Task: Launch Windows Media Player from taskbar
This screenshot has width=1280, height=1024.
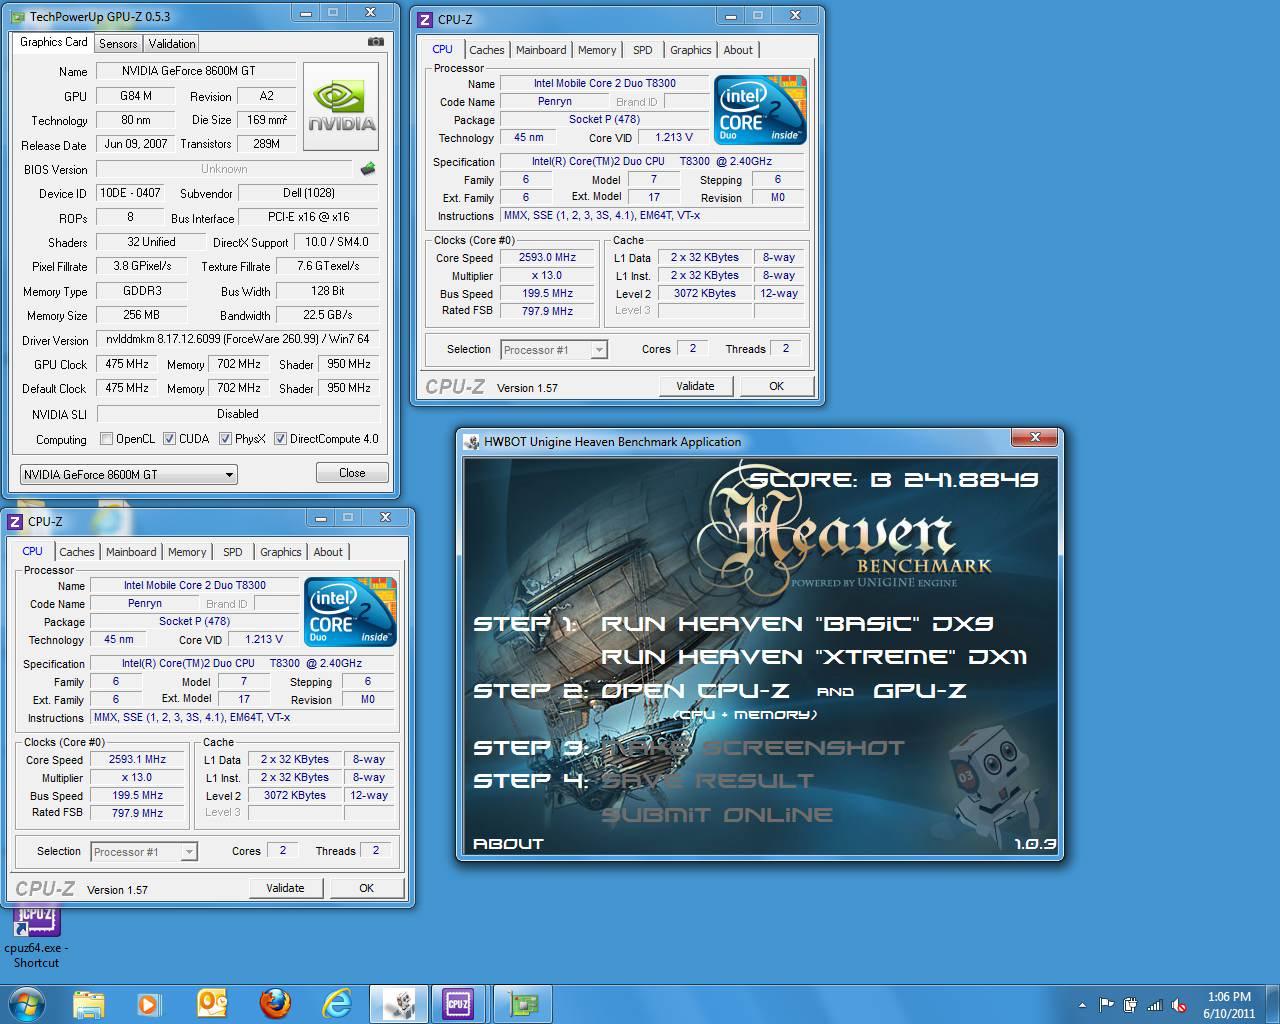Action: click(148, 1004)
